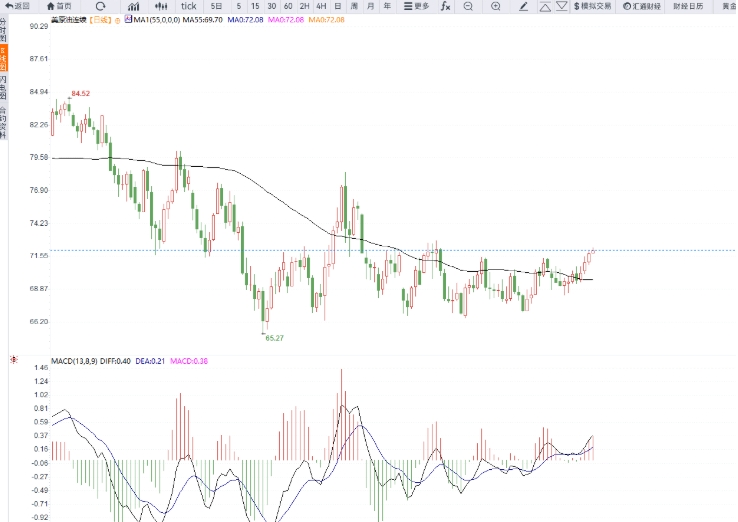Screen dimensions: 738x522
Task: Click the refresh icon in the toolbar
Action: (100, 6)
